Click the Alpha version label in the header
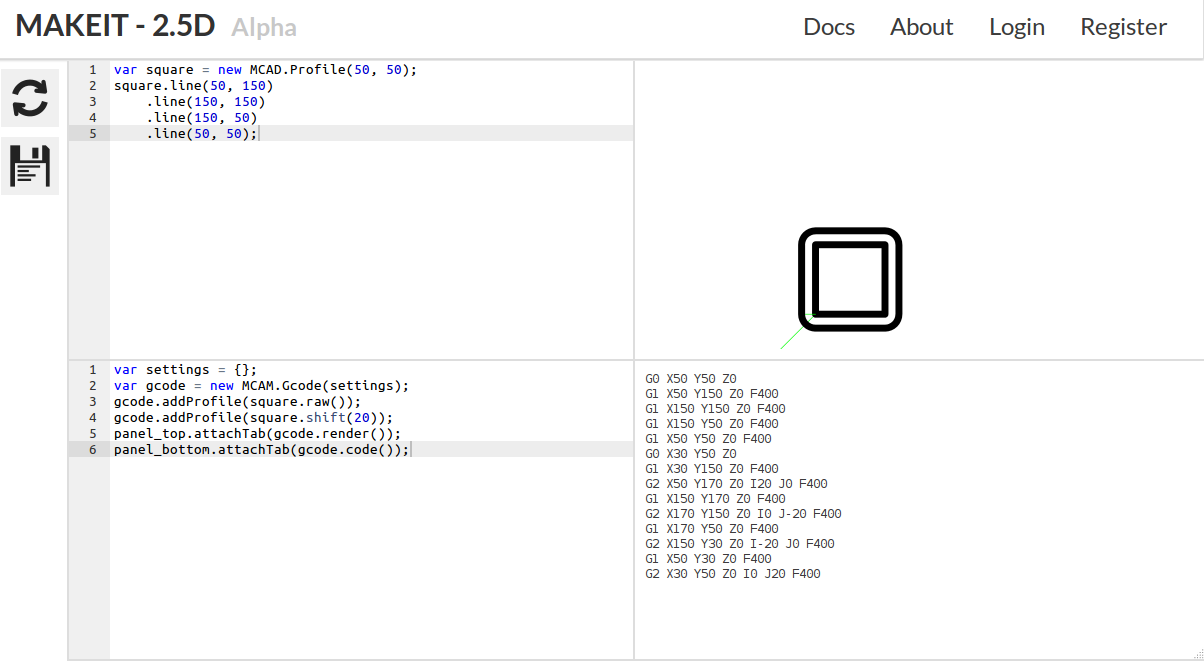This screenshot has width=1204, height=666. coord(263,27)
